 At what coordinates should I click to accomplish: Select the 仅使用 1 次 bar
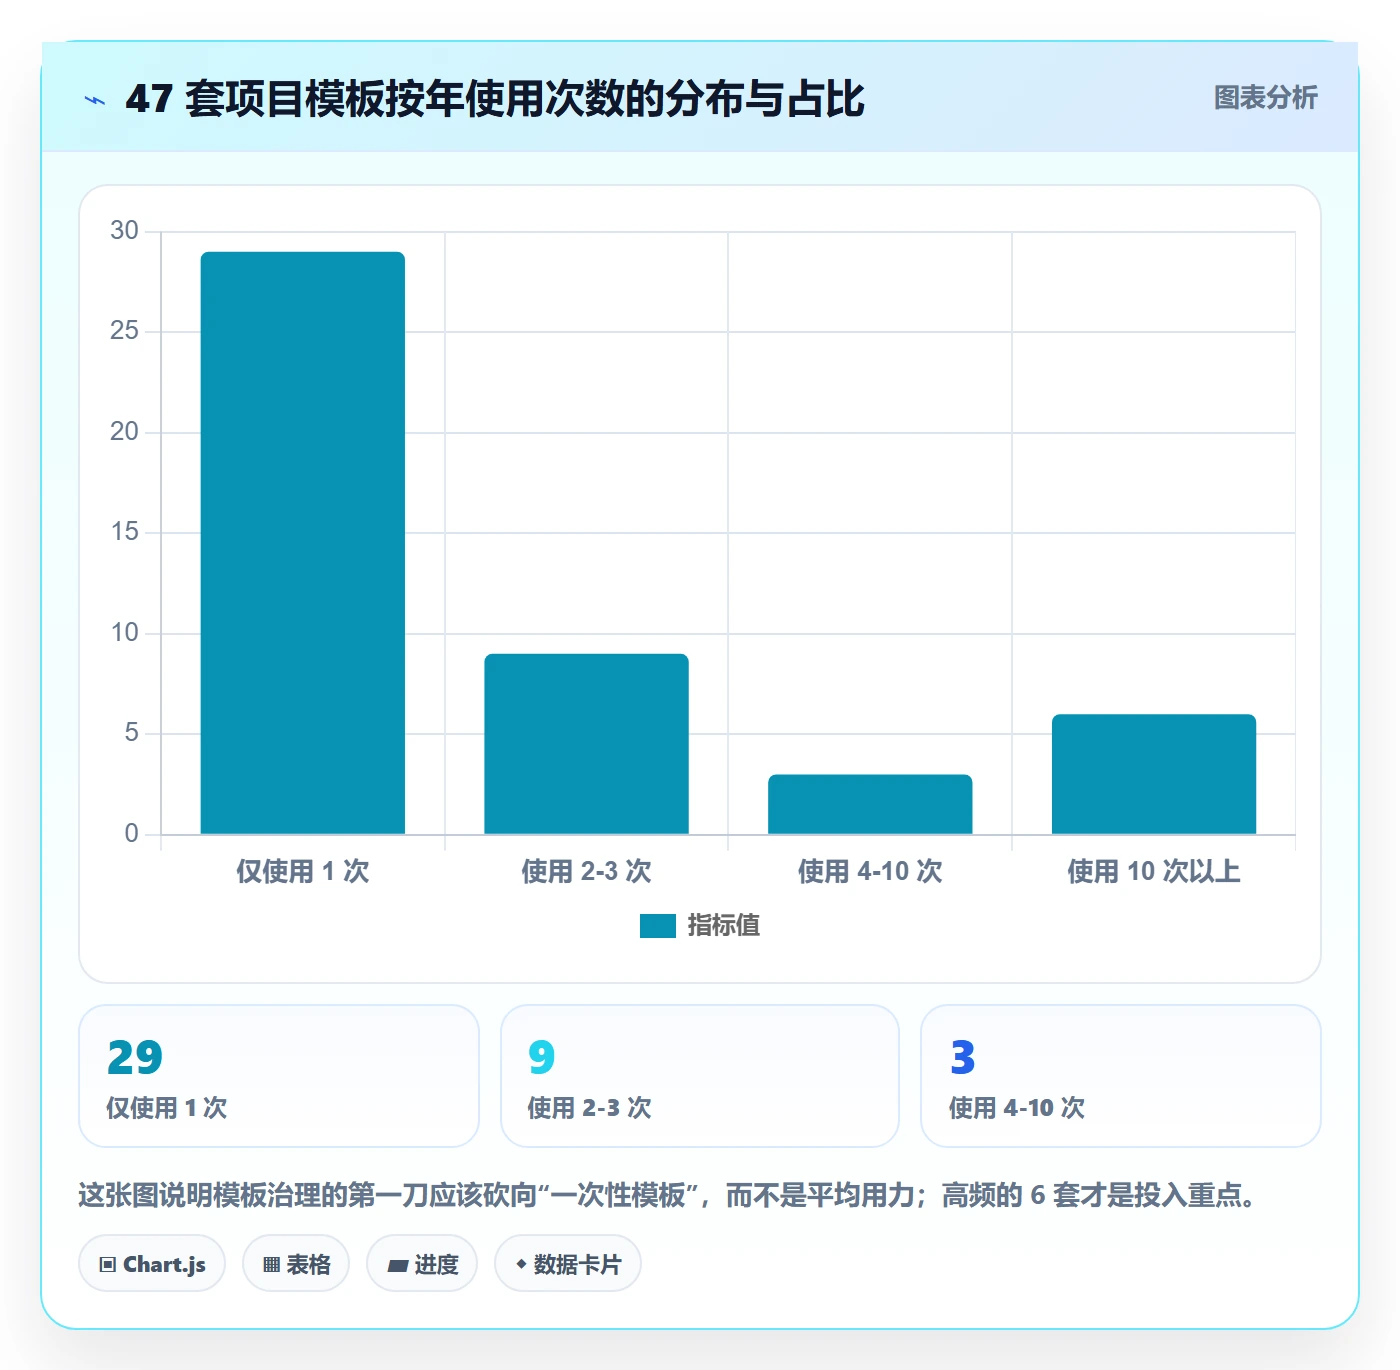303,542
